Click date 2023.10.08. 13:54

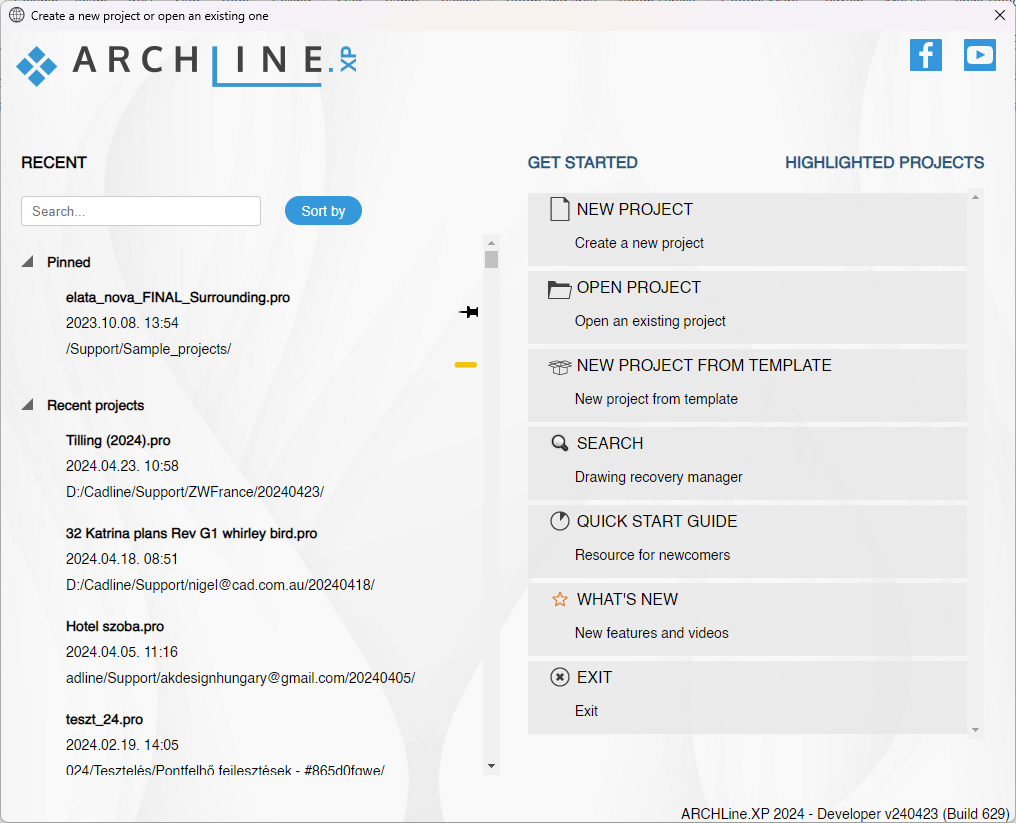pos(122,323)
